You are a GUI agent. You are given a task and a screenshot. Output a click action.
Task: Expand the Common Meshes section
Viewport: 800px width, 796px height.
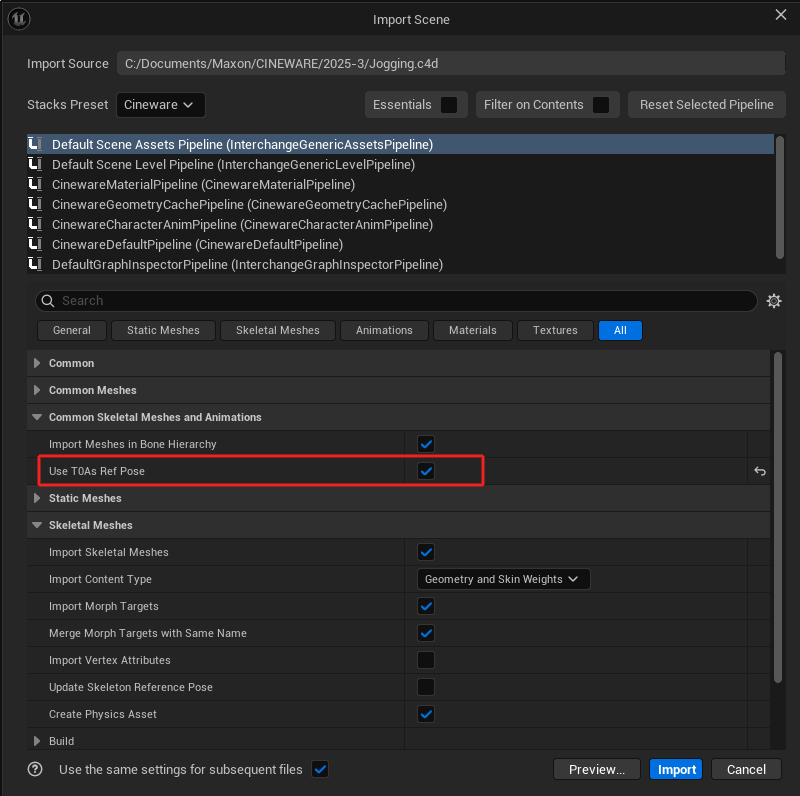38,390
